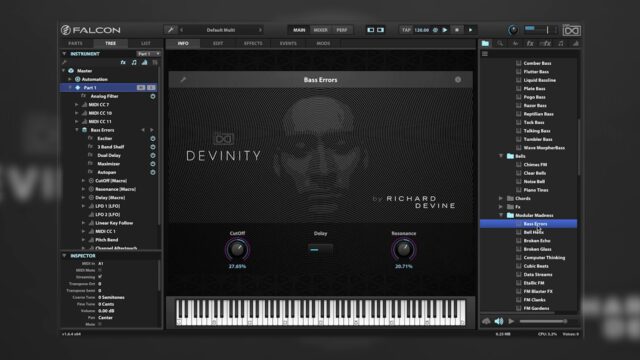This screenshot has height=360, width=640.
Task: Expand the Automation tree node
Action: (x=70, y=79)
